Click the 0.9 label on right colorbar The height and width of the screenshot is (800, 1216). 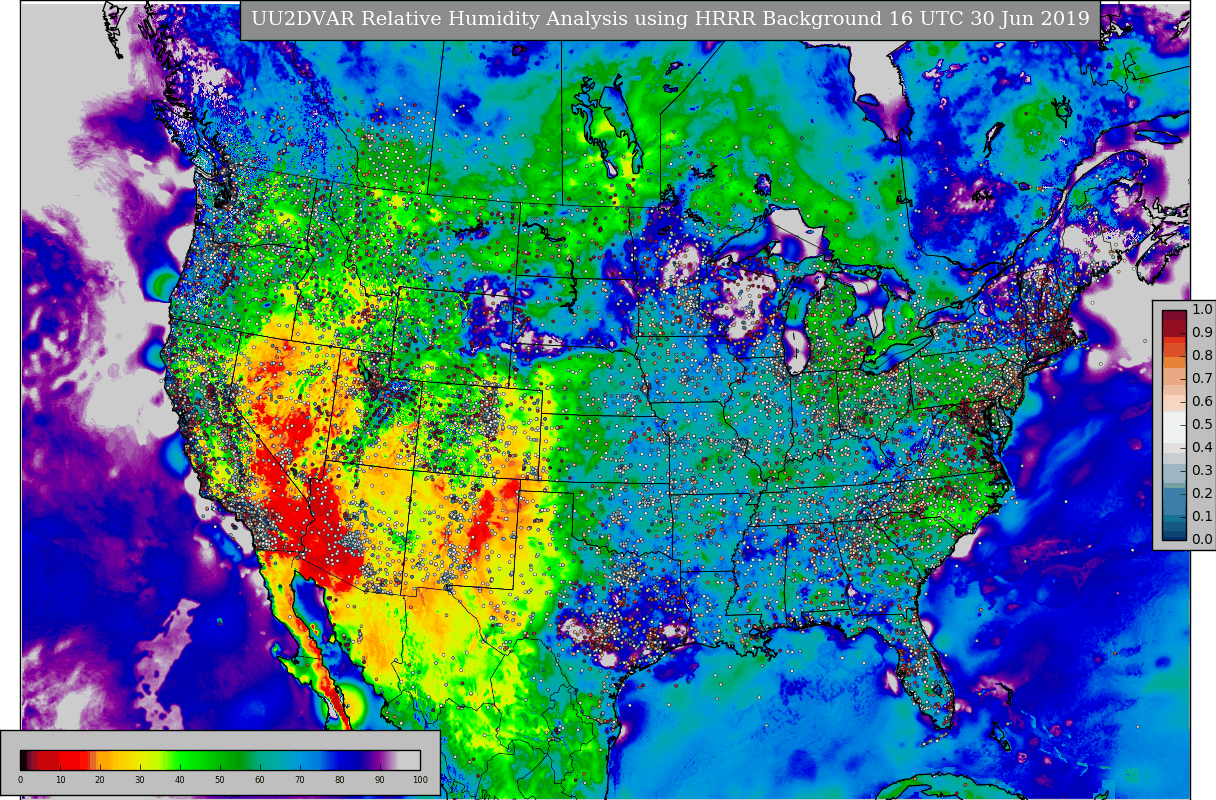click(x=1202, y=333)
